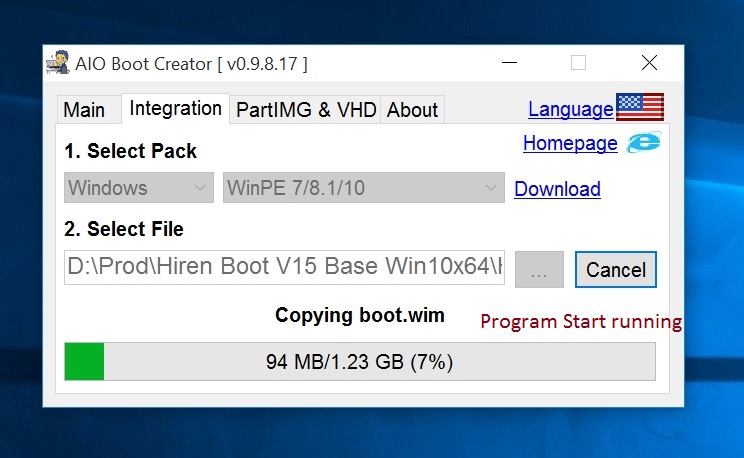The width and height of the screenshot is (744, 458).
Task: Close the AIO Boot Creator window
Action: (x=649, y=62)
